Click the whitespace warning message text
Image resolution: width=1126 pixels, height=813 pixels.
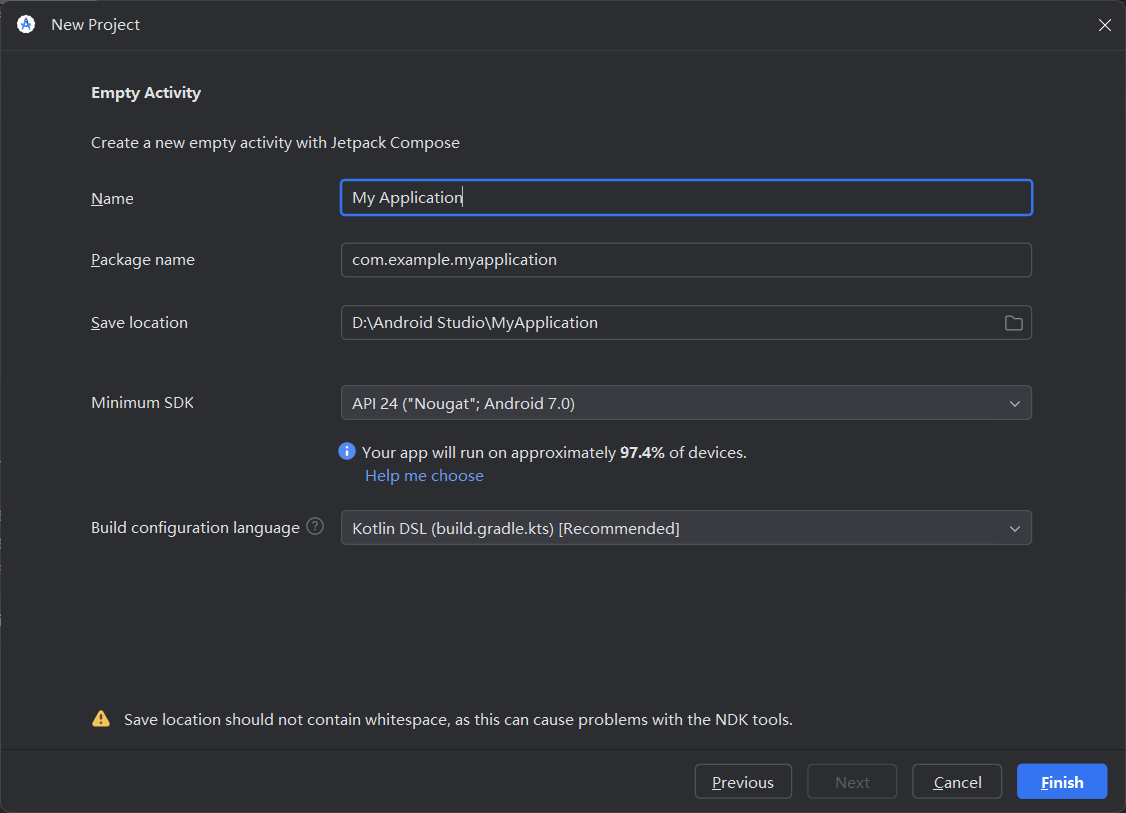[x=458, y=719]
